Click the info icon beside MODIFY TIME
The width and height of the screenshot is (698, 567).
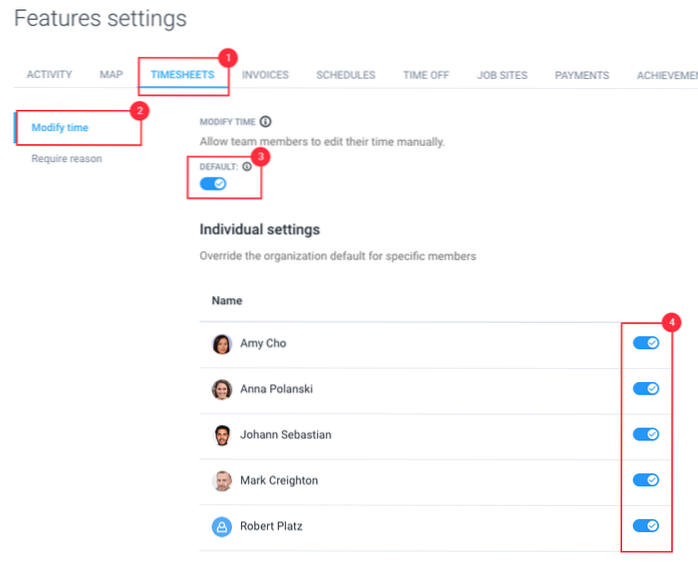265,122
